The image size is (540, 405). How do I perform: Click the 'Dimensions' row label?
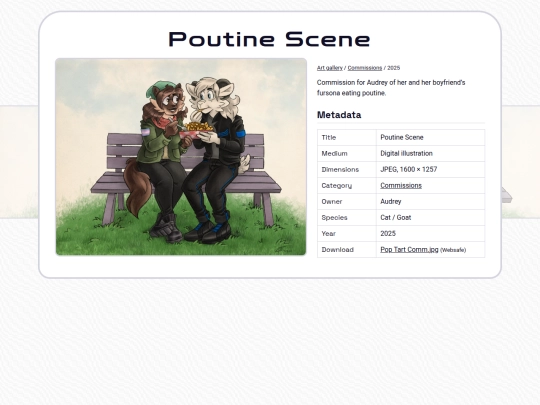click(x=340, y=169)
